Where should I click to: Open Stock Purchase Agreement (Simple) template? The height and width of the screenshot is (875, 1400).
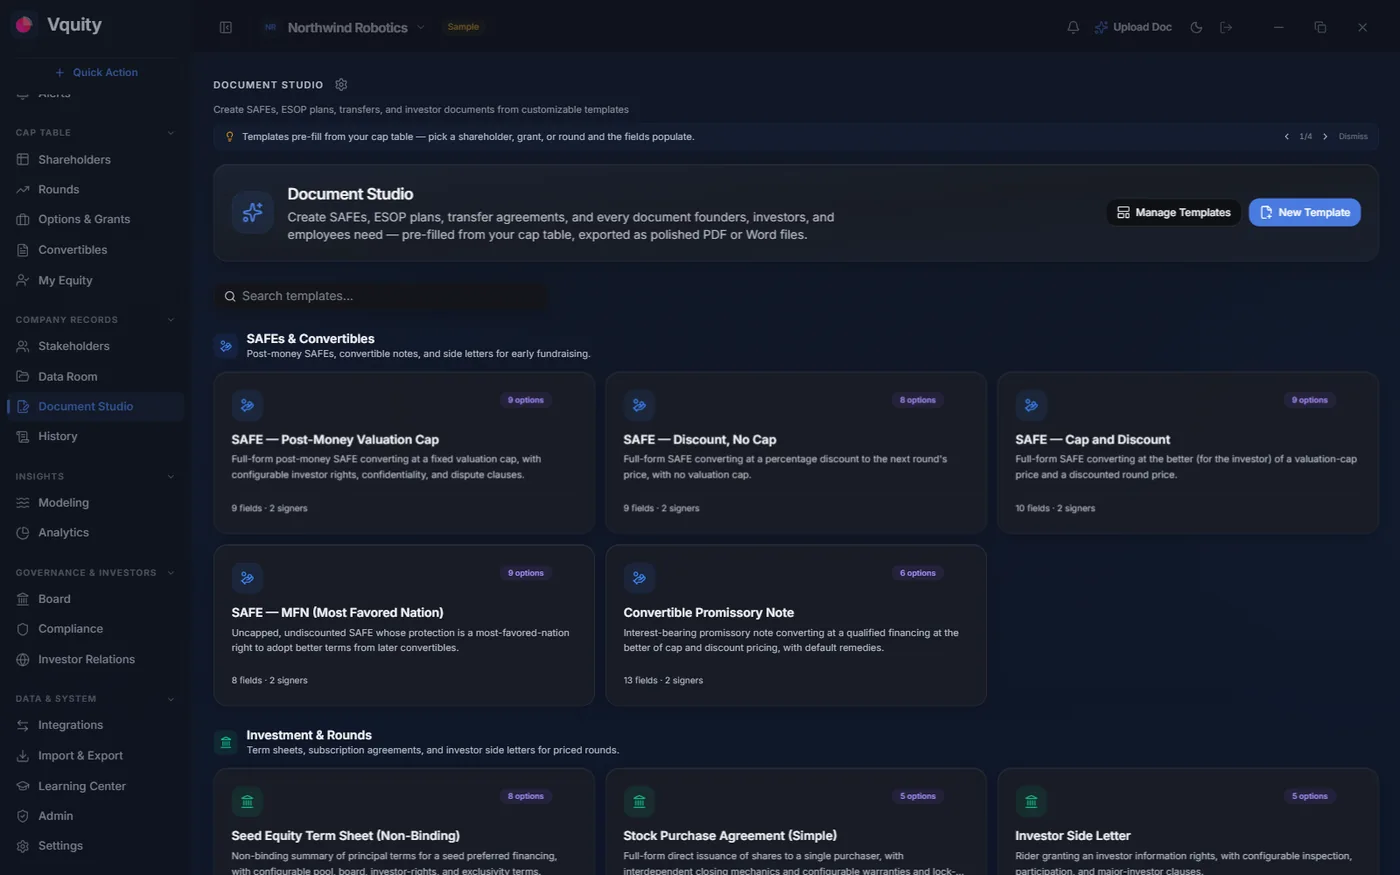(x=796, y=823)
